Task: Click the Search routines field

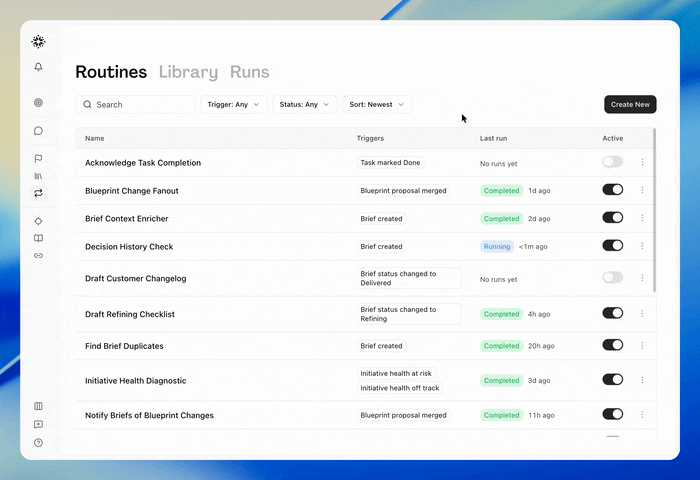Action: click(136, 104)
